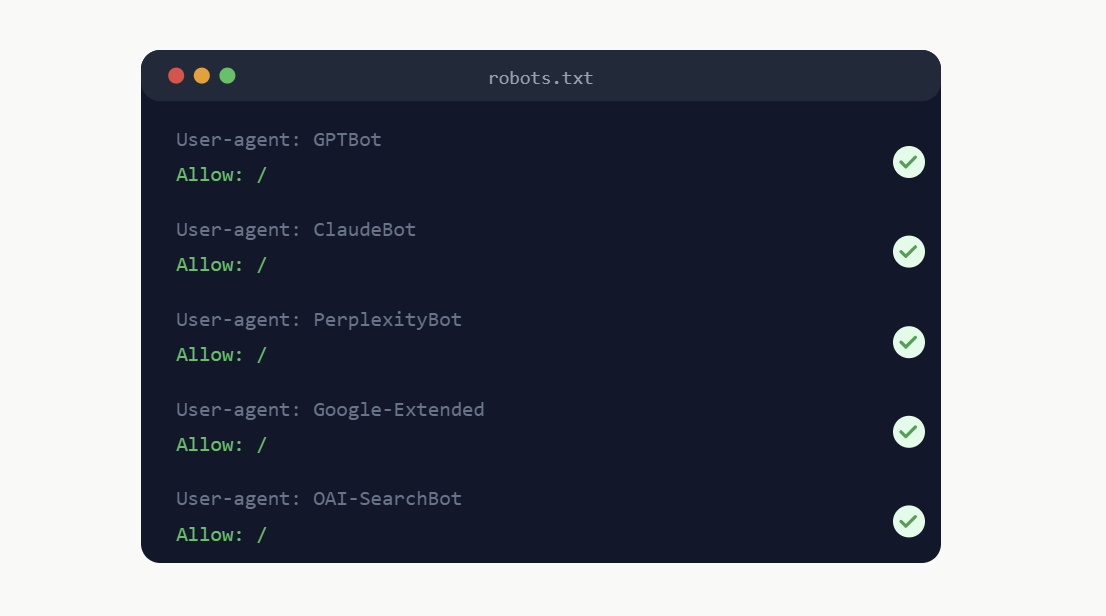Click the Allow: / line under Google-Extended
The height and width of the screenshot is (616, 1106).
tap(221, 445)
